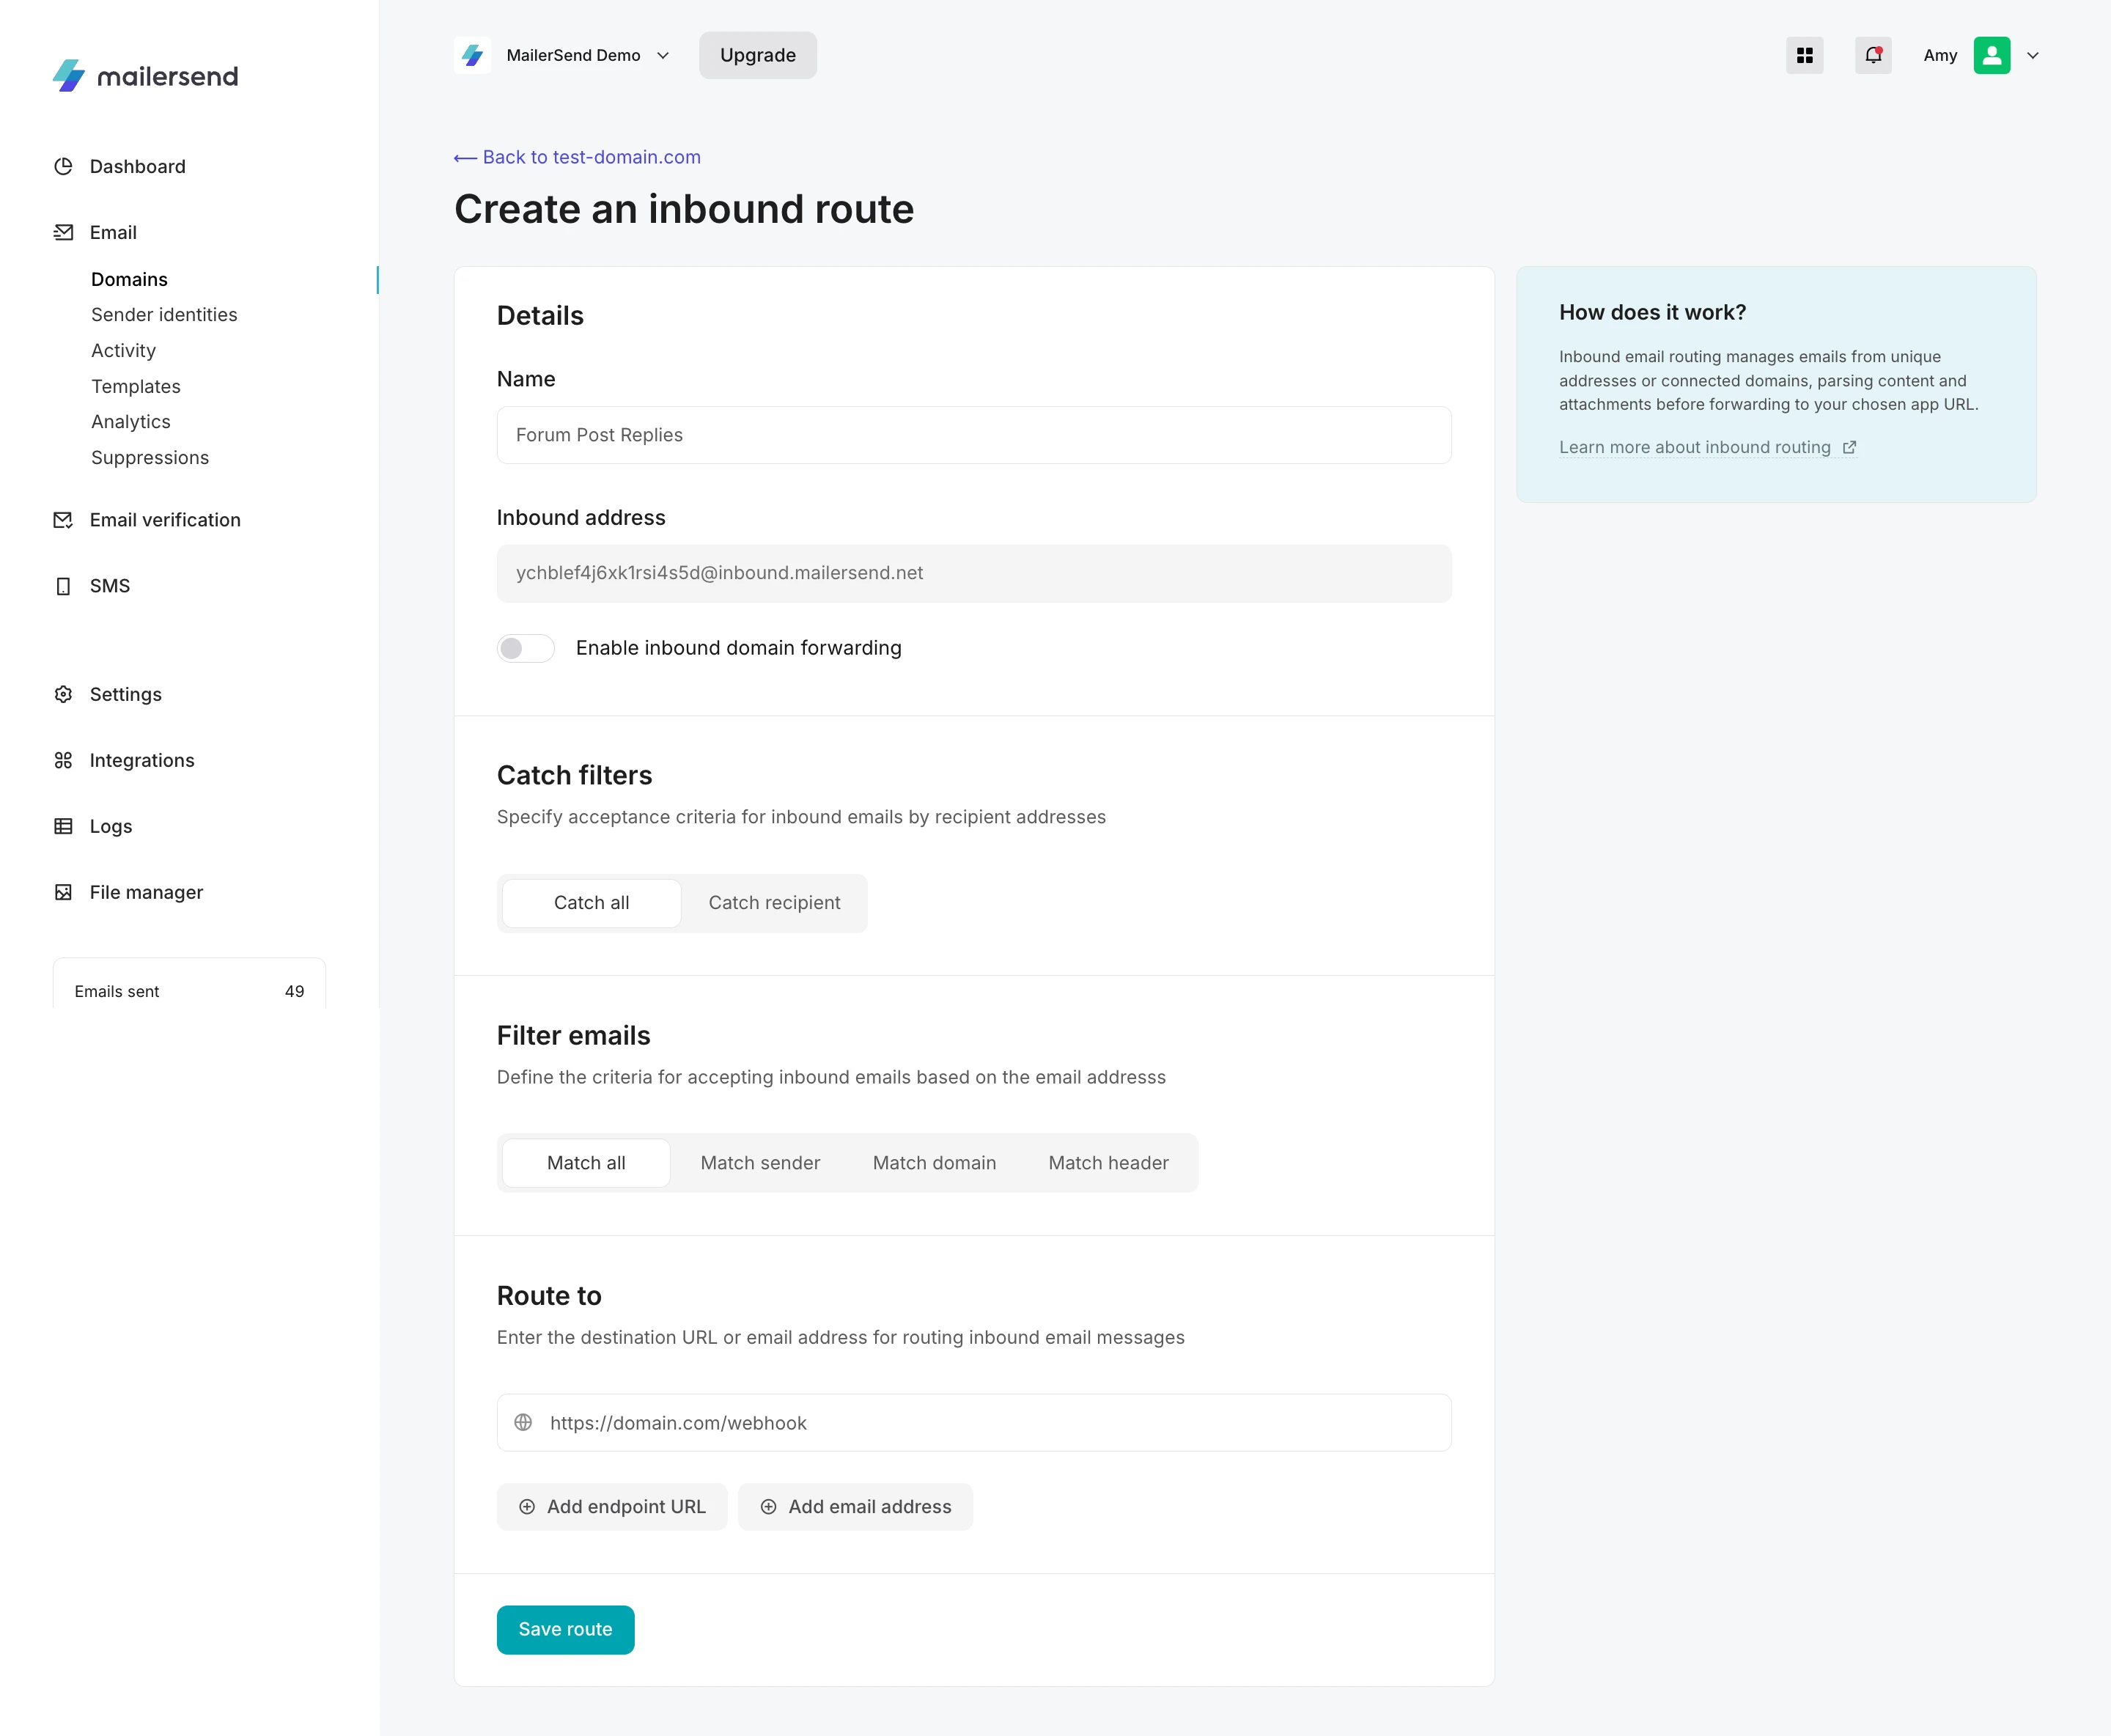Open Sender identities in the sidebar

(164, 315)
